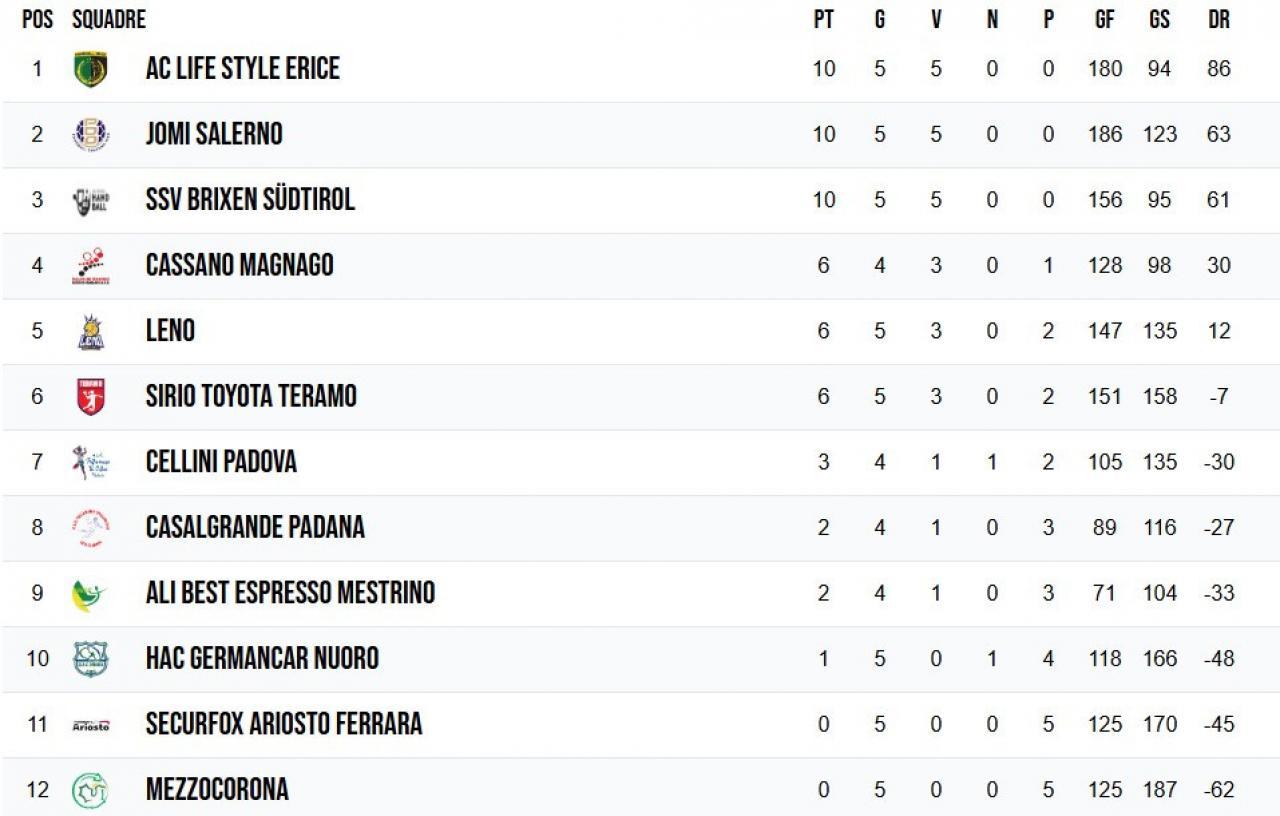Click the Sirio Toyota Teramo red crest
Screen dimensions: 1280x816
(x=90, y=396)
